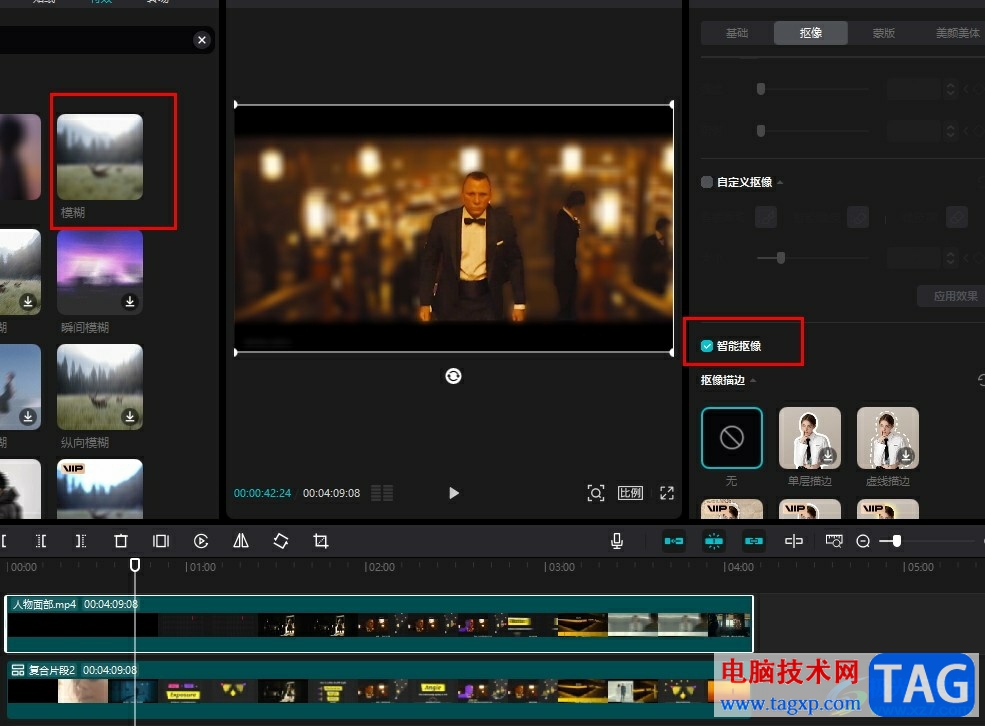Enter fullscreen preview mode

667,493
